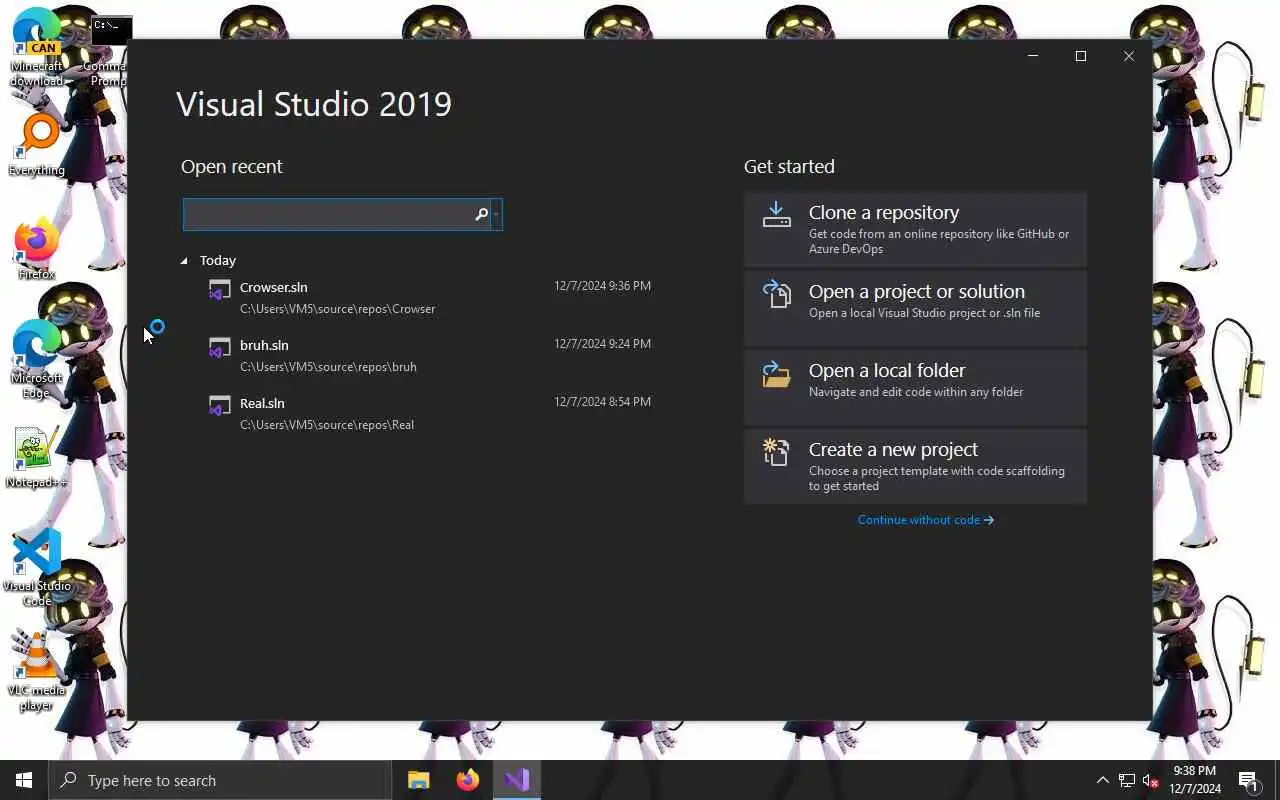Open the search options dropdown arrow
The image size is (1280, 800).
coord(496,214)
